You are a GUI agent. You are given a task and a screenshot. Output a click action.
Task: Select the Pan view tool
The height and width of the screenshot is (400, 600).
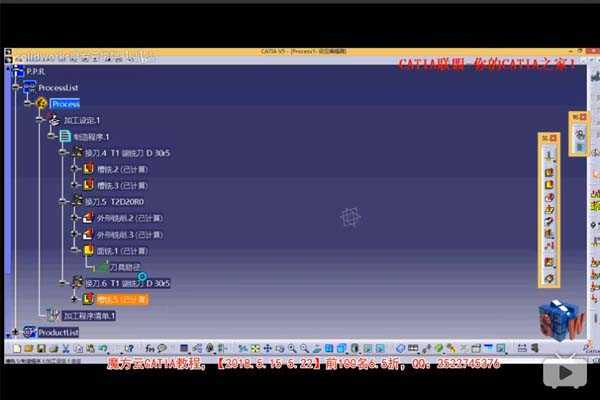(267, 348)
